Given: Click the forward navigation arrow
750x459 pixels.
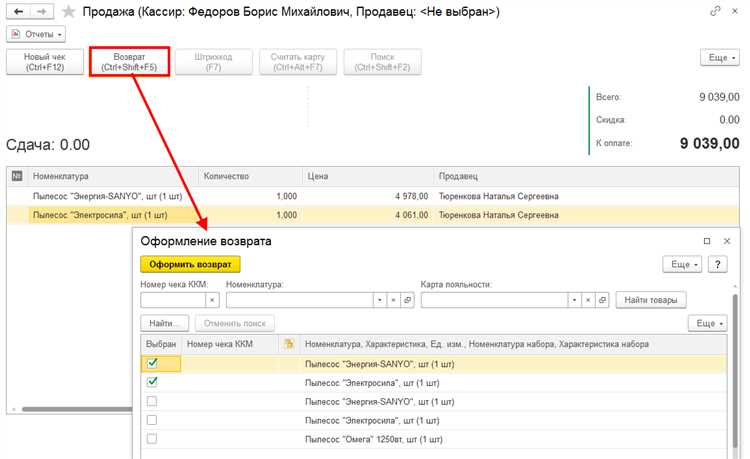Looking at the screenshot, I should click(x=42, y=12).
